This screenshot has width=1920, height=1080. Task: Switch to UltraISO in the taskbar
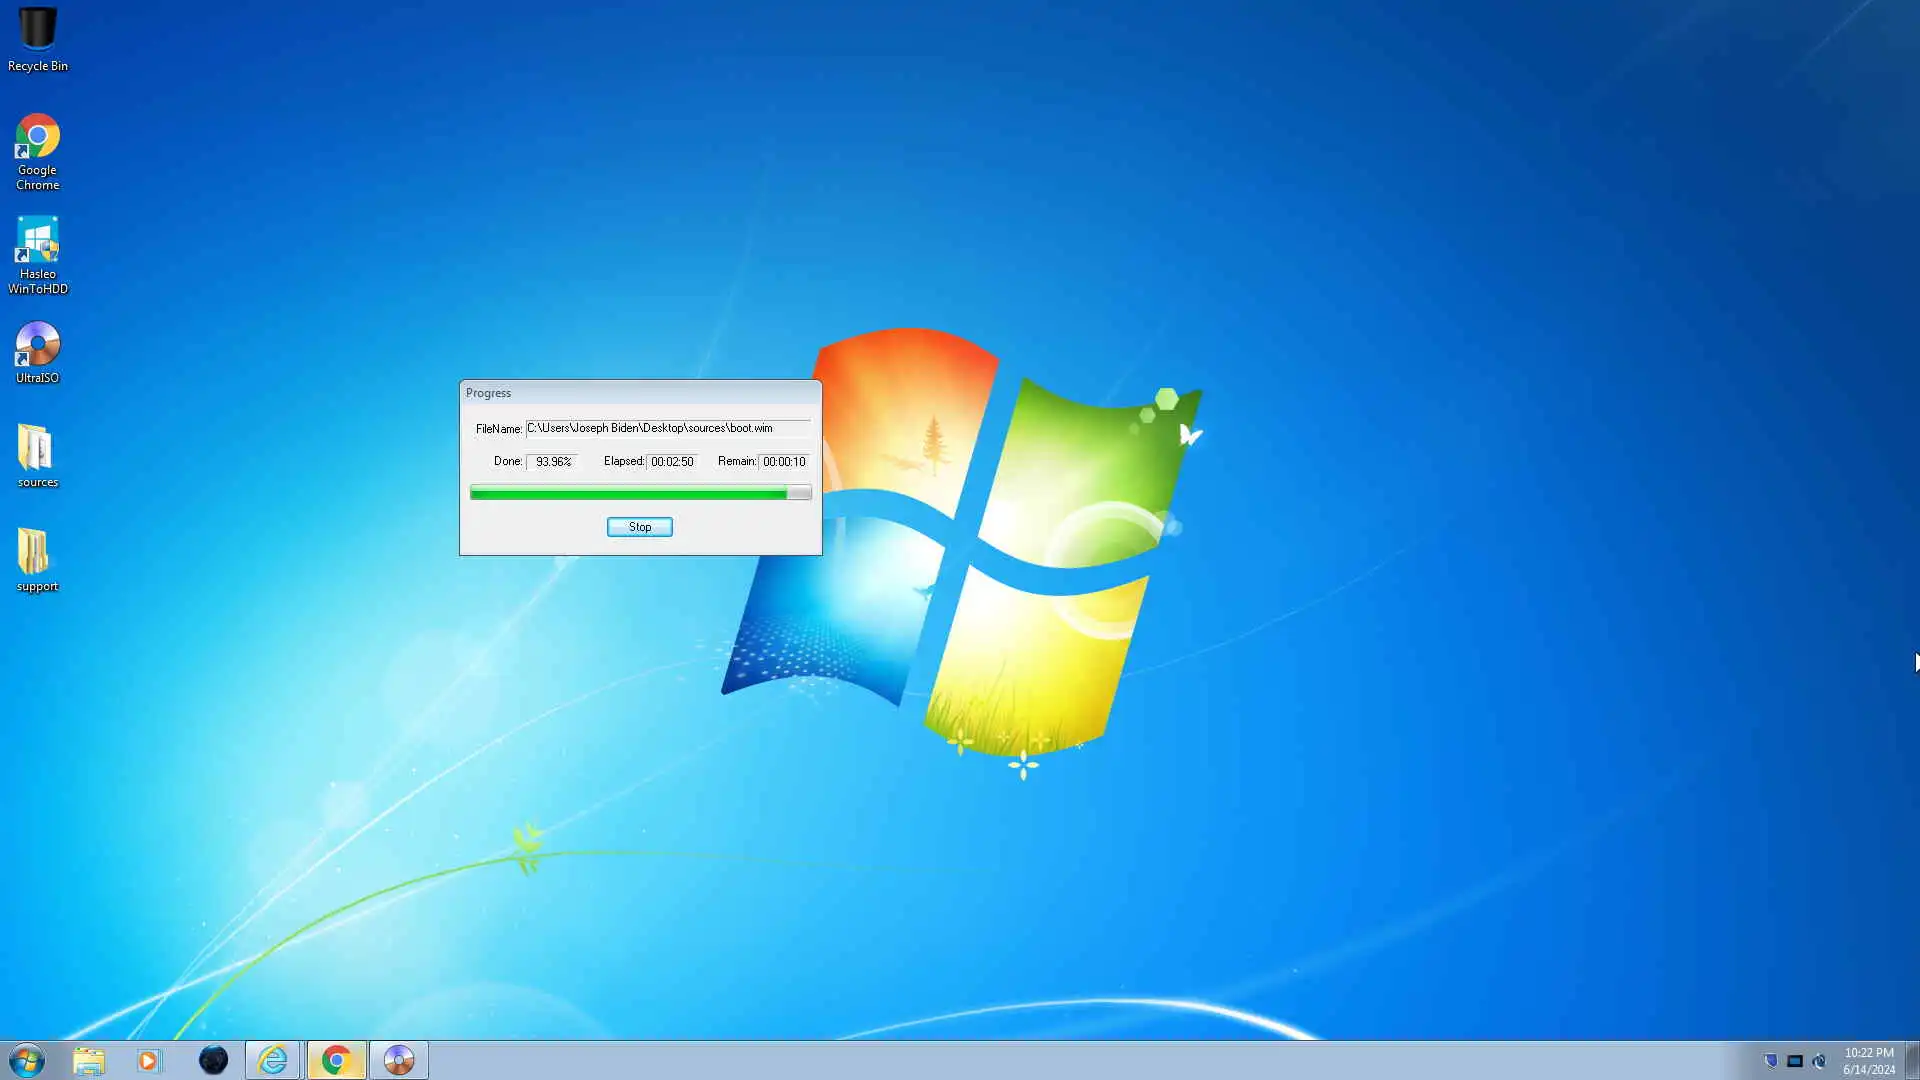click(399, 1060)
